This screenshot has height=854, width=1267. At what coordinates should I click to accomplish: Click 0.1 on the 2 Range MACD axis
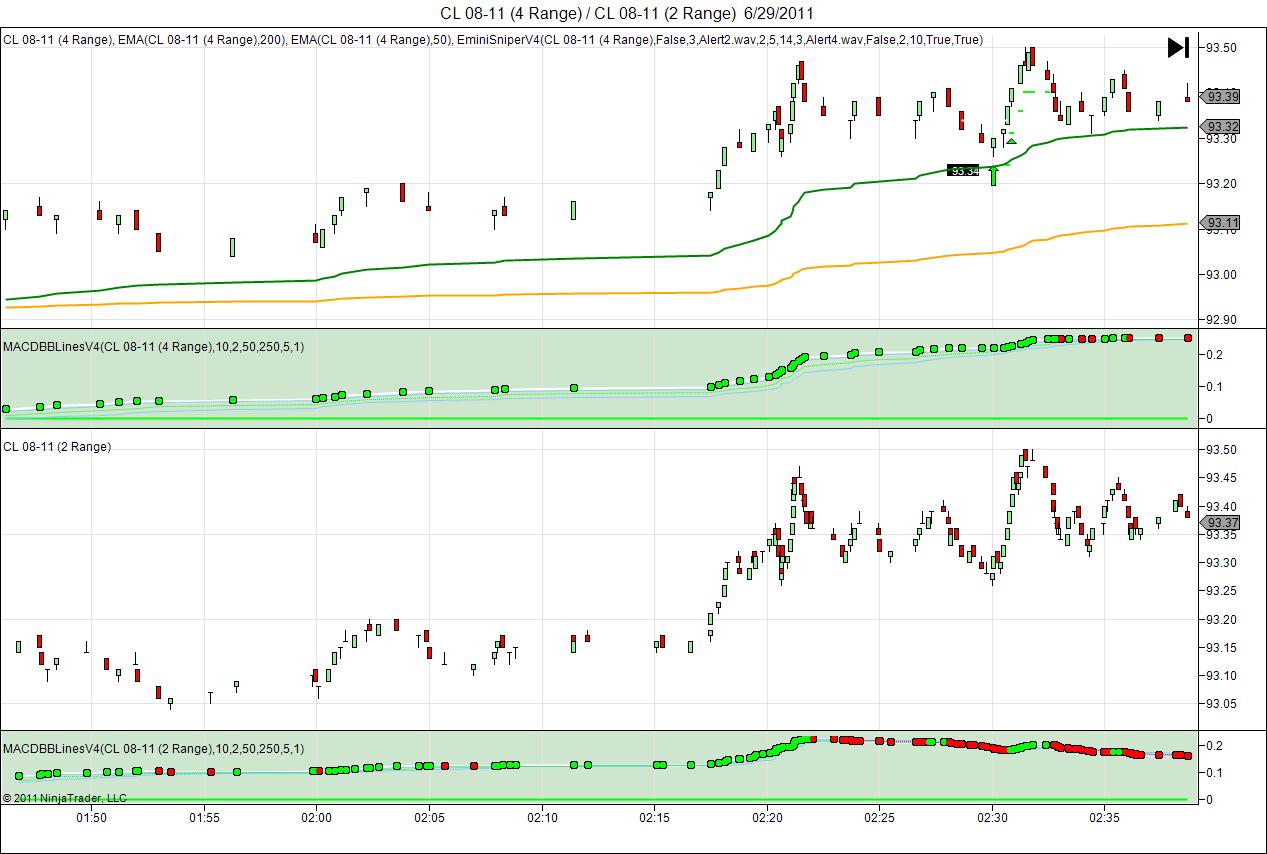point(1214,772)
